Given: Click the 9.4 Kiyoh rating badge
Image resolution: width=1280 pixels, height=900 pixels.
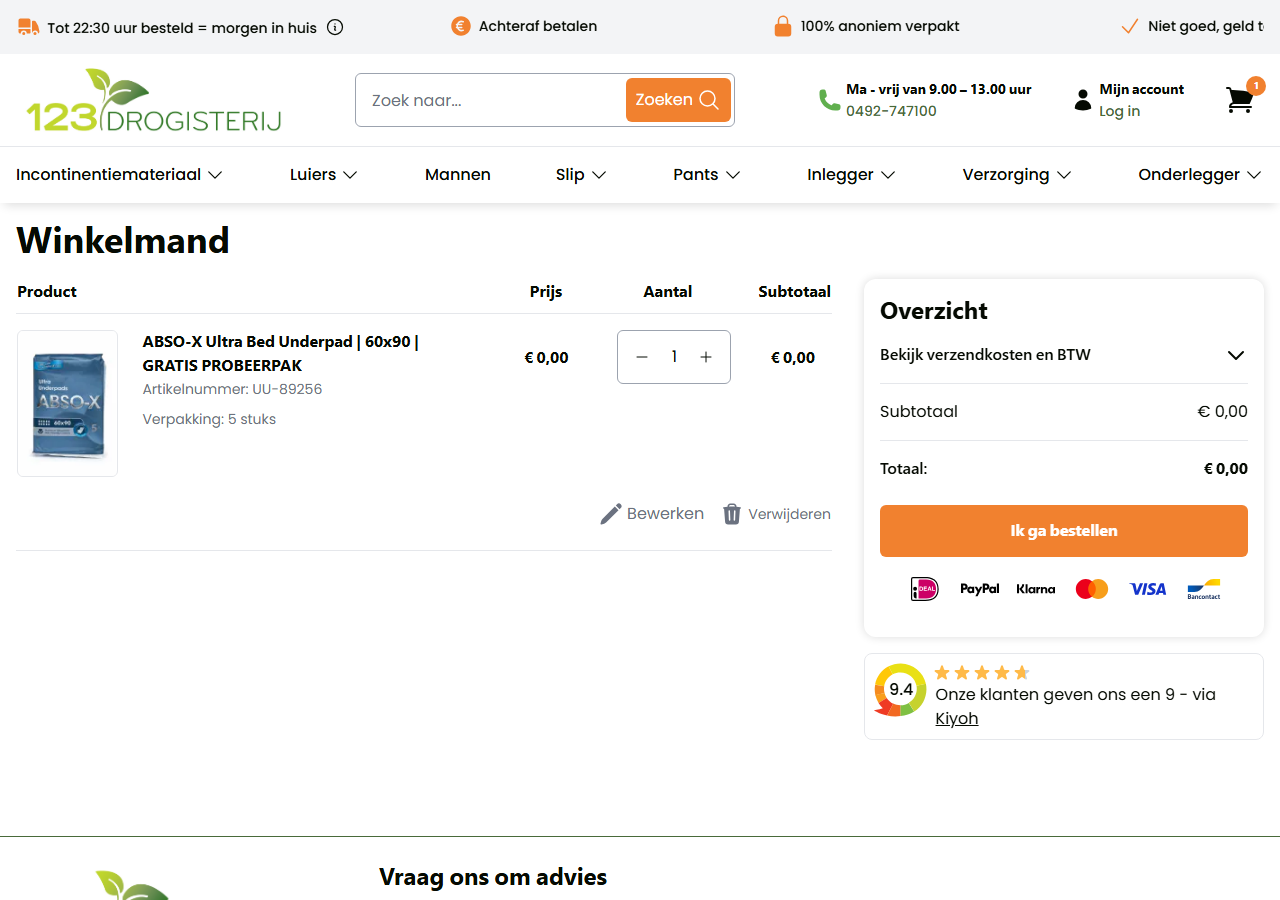Looking at the screenshot, I should tap(900, 690).
